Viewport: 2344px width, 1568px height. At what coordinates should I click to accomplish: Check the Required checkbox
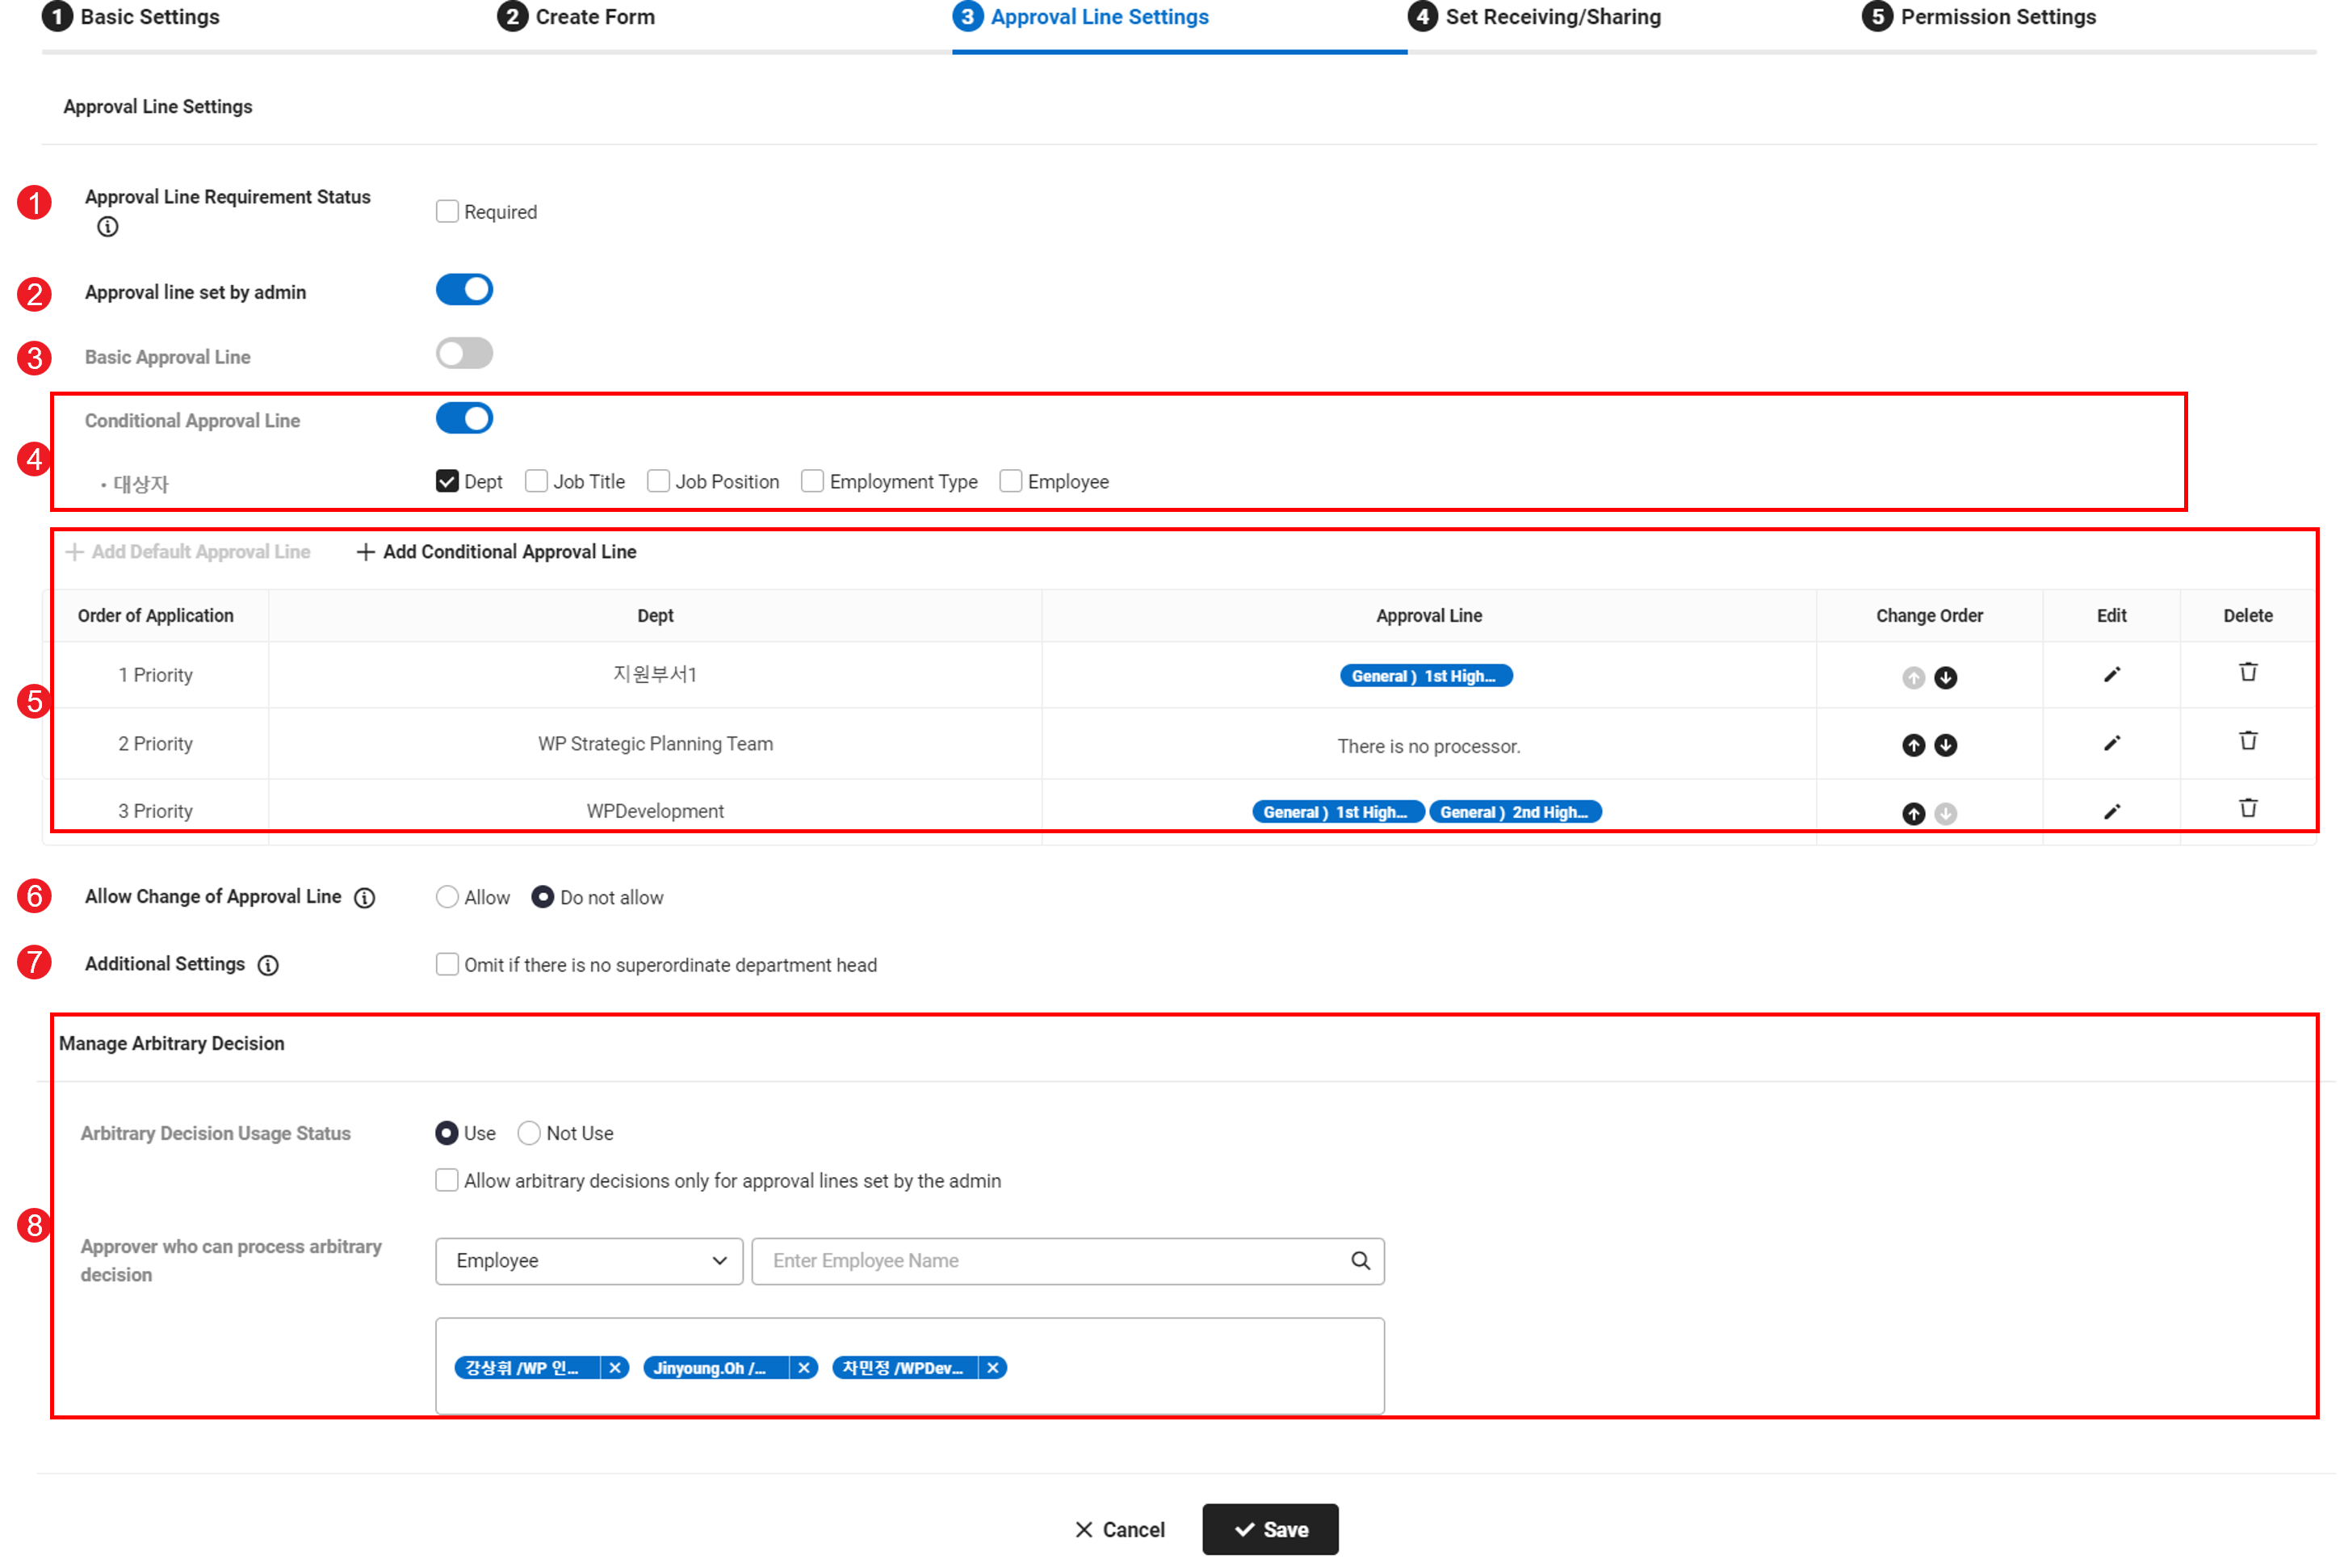[x=447, y=211]
